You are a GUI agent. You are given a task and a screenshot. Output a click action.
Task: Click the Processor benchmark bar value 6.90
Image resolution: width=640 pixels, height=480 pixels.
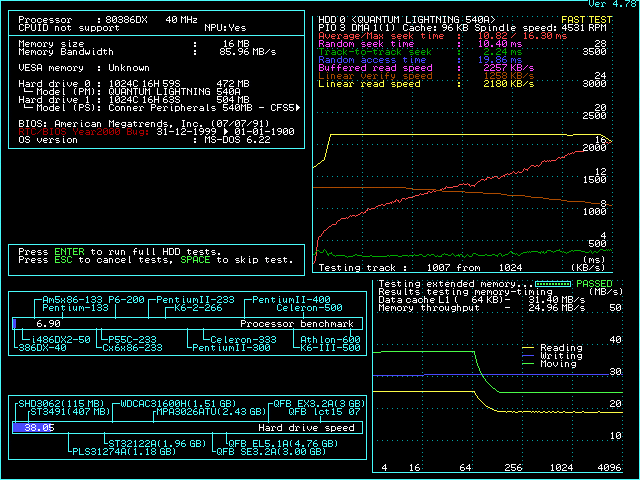48,324
